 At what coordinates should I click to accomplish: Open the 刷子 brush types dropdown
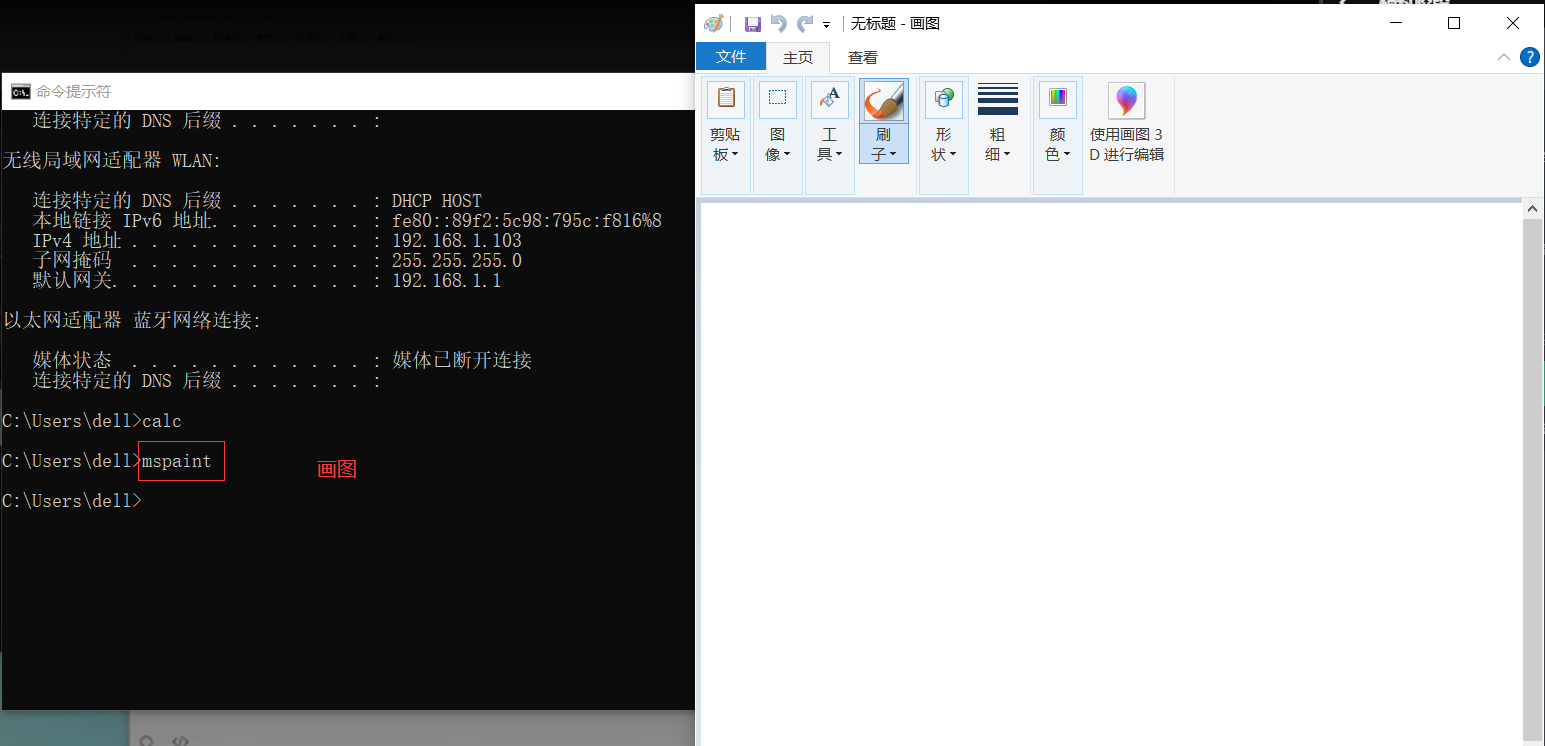point(884,144)
